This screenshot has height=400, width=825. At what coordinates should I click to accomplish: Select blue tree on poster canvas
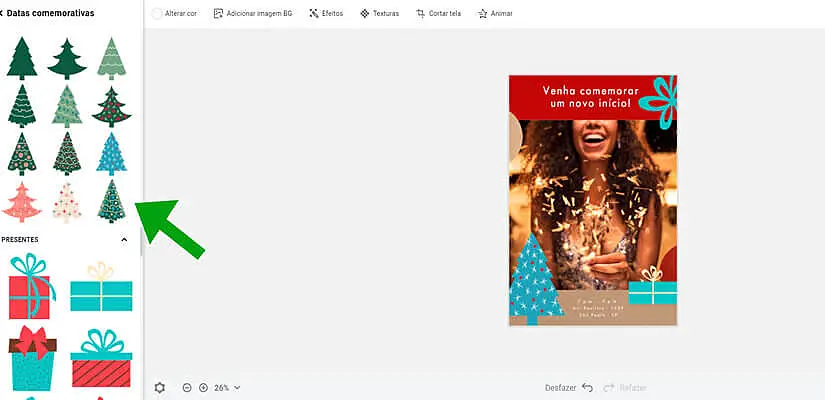pyautogui.click(x=534, y=279)
